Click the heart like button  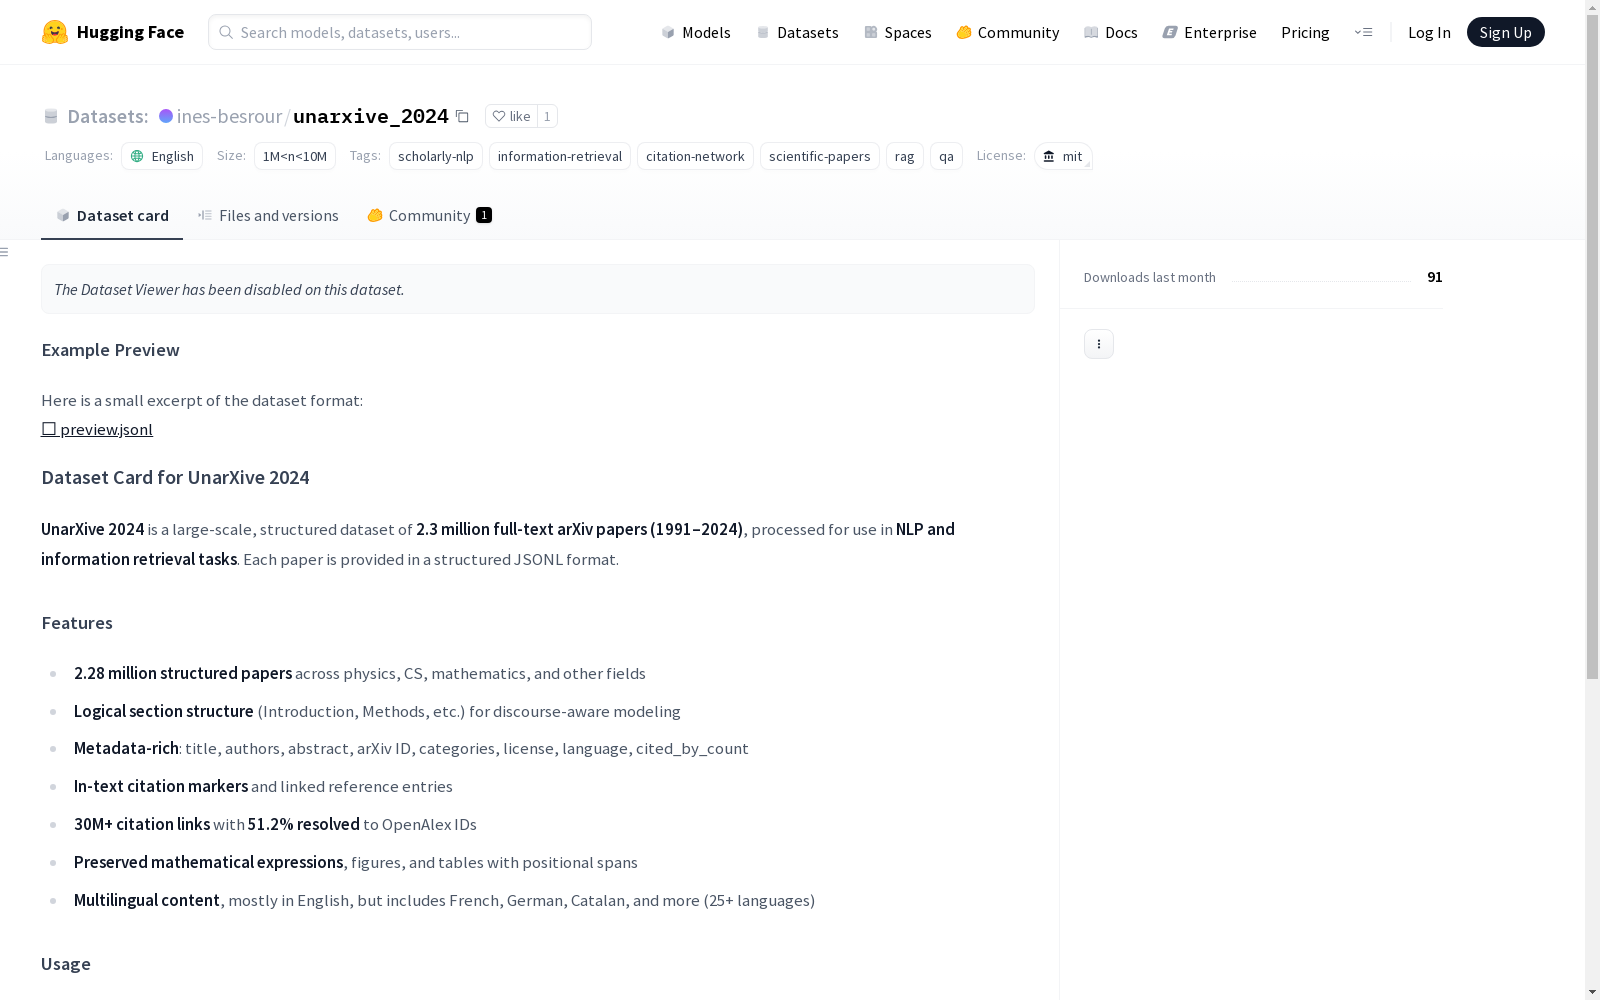pos(511,116)
